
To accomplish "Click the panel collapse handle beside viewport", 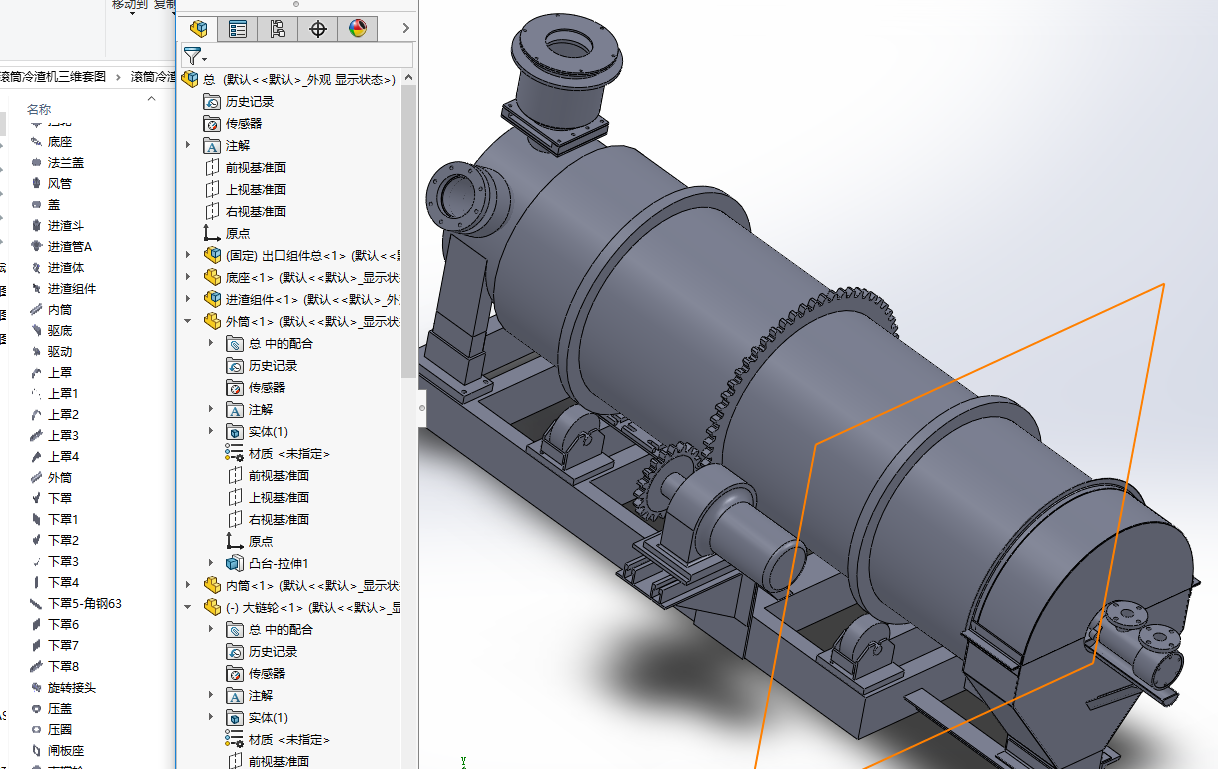I will pyautogui.click(x=421, y=407).
